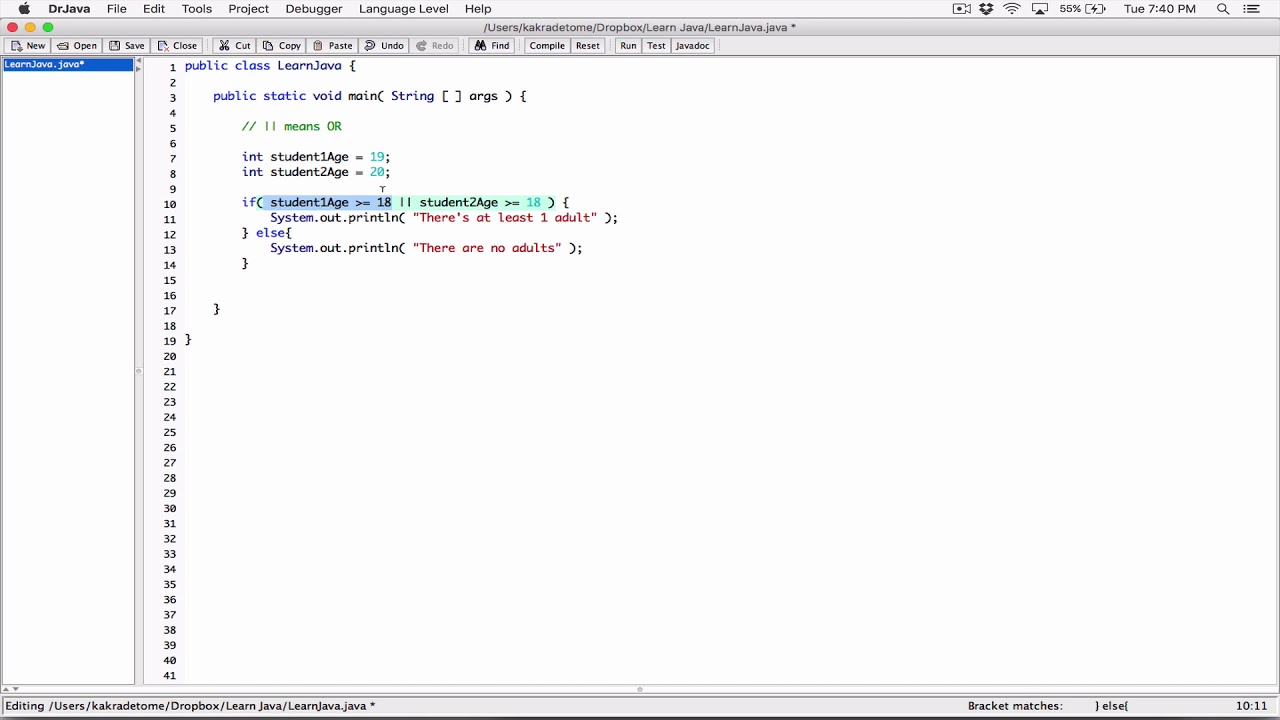The height and width of the screenshot is (720, 1280).
Task: Open the Debugger menu
Action: [314, 9]
